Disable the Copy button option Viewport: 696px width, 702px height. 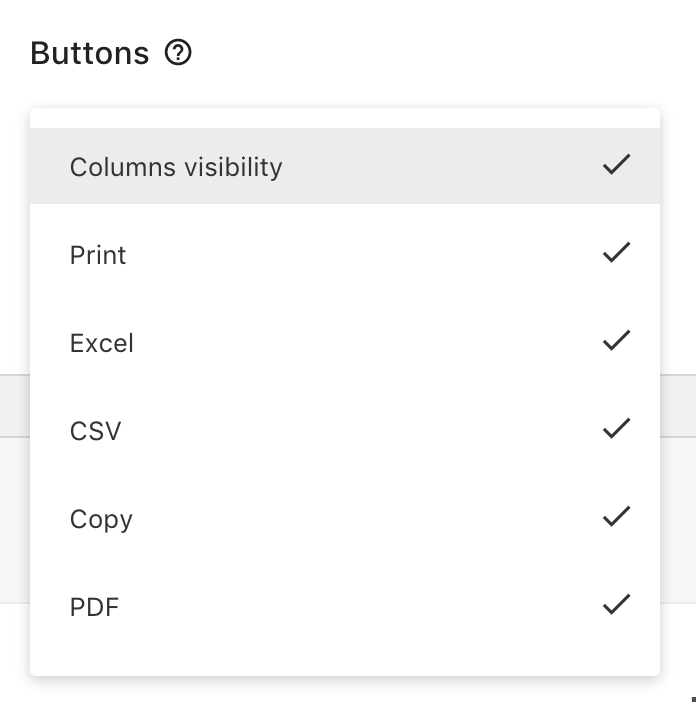coord(345,519)
